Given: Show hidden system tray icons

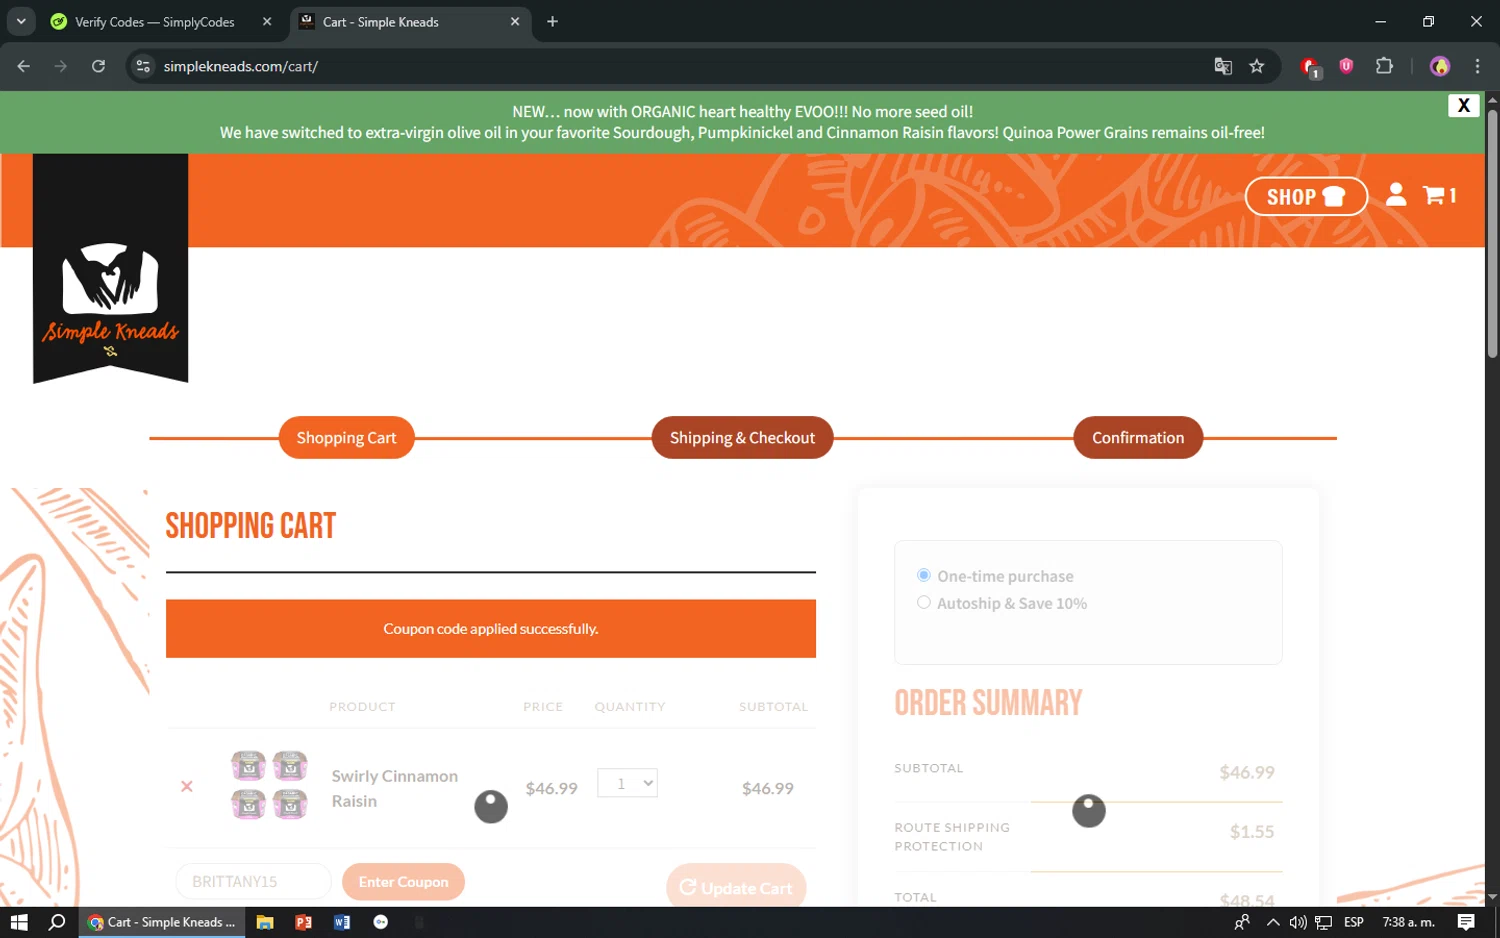Looking at the screenshot, I should click(x=1273, y=922).
